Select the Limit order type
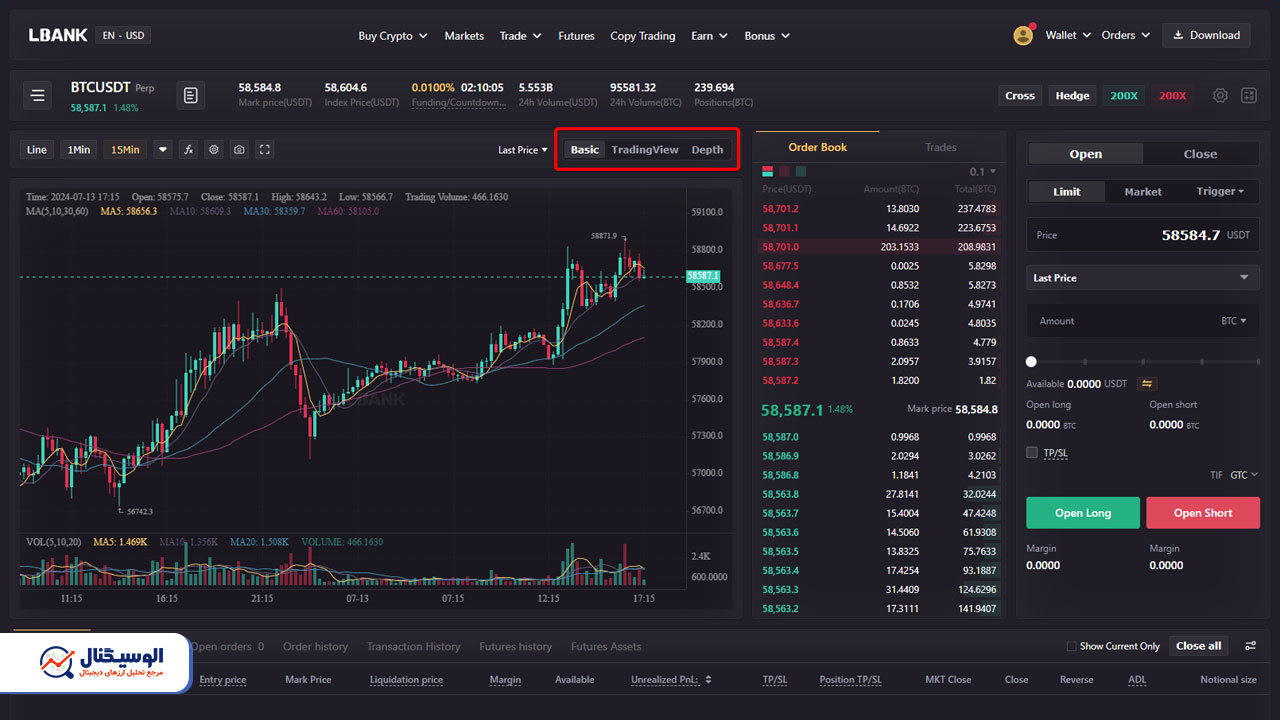 [1066, 191]
